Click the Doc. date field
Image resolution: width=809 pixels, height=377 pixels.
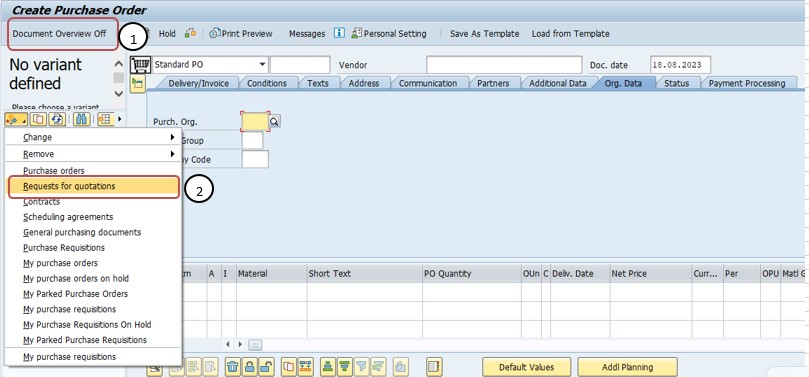click(681, 65)
